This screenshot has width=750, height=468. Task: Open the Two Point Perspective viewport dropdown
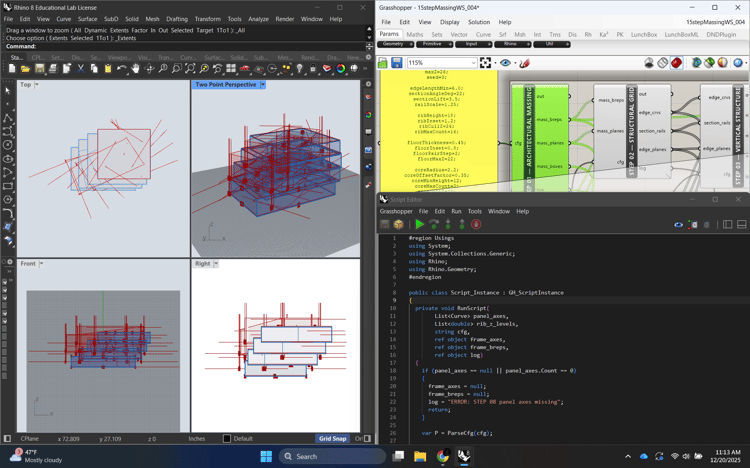coord(263,85)
